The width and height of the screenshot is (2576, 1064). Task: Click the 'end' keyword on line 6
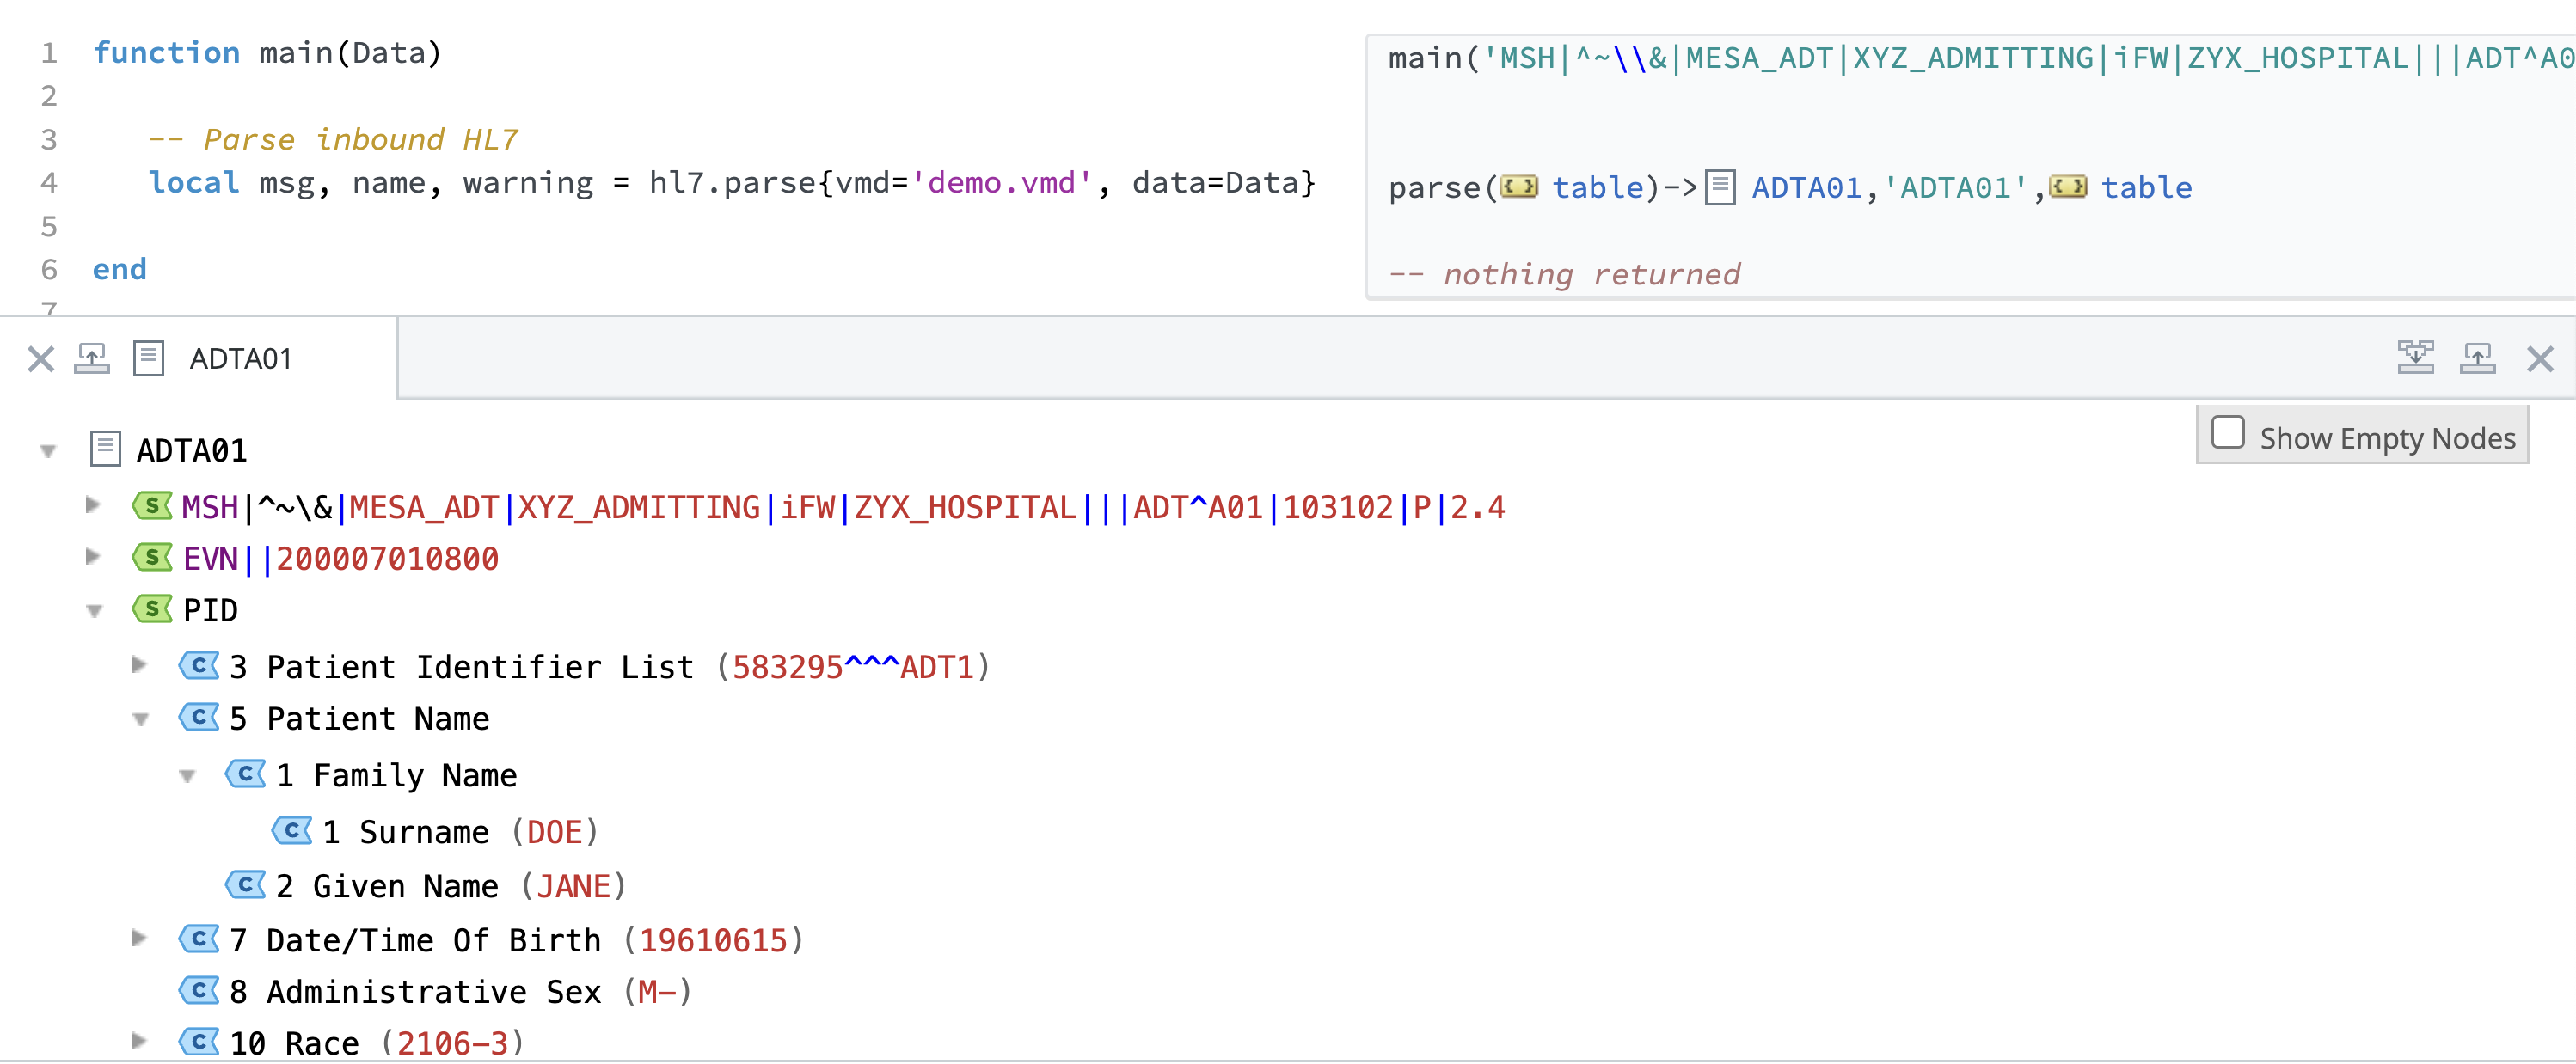(120, 270)
